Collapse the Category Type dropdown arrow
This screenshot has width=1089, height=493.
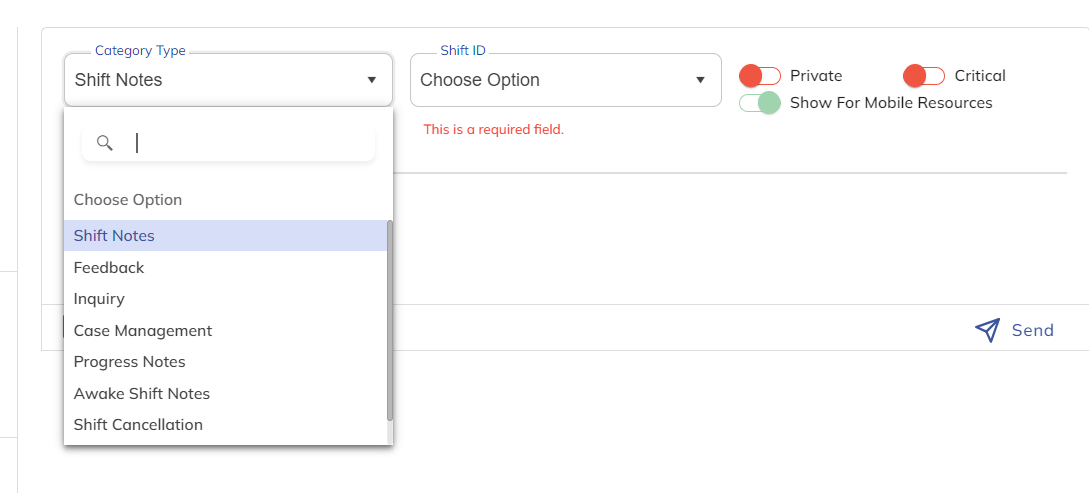click(x=372, y=80)
